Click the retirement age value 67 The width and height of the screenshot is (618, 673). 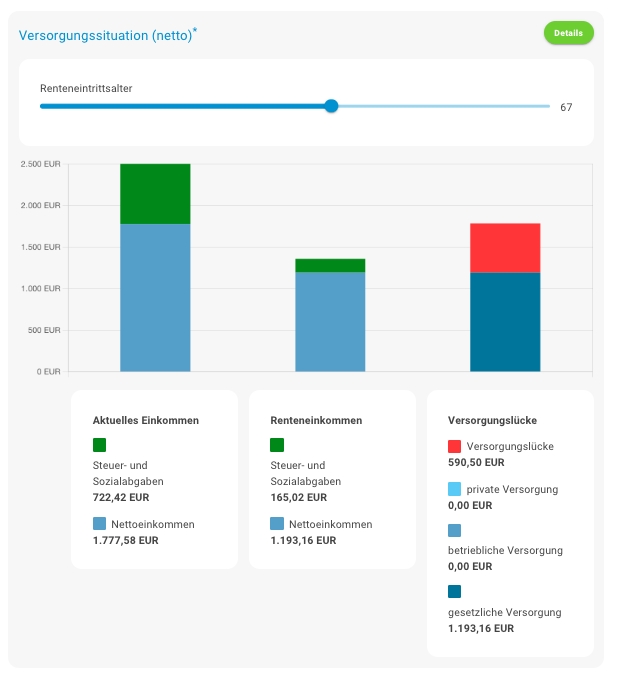point(566,107)
